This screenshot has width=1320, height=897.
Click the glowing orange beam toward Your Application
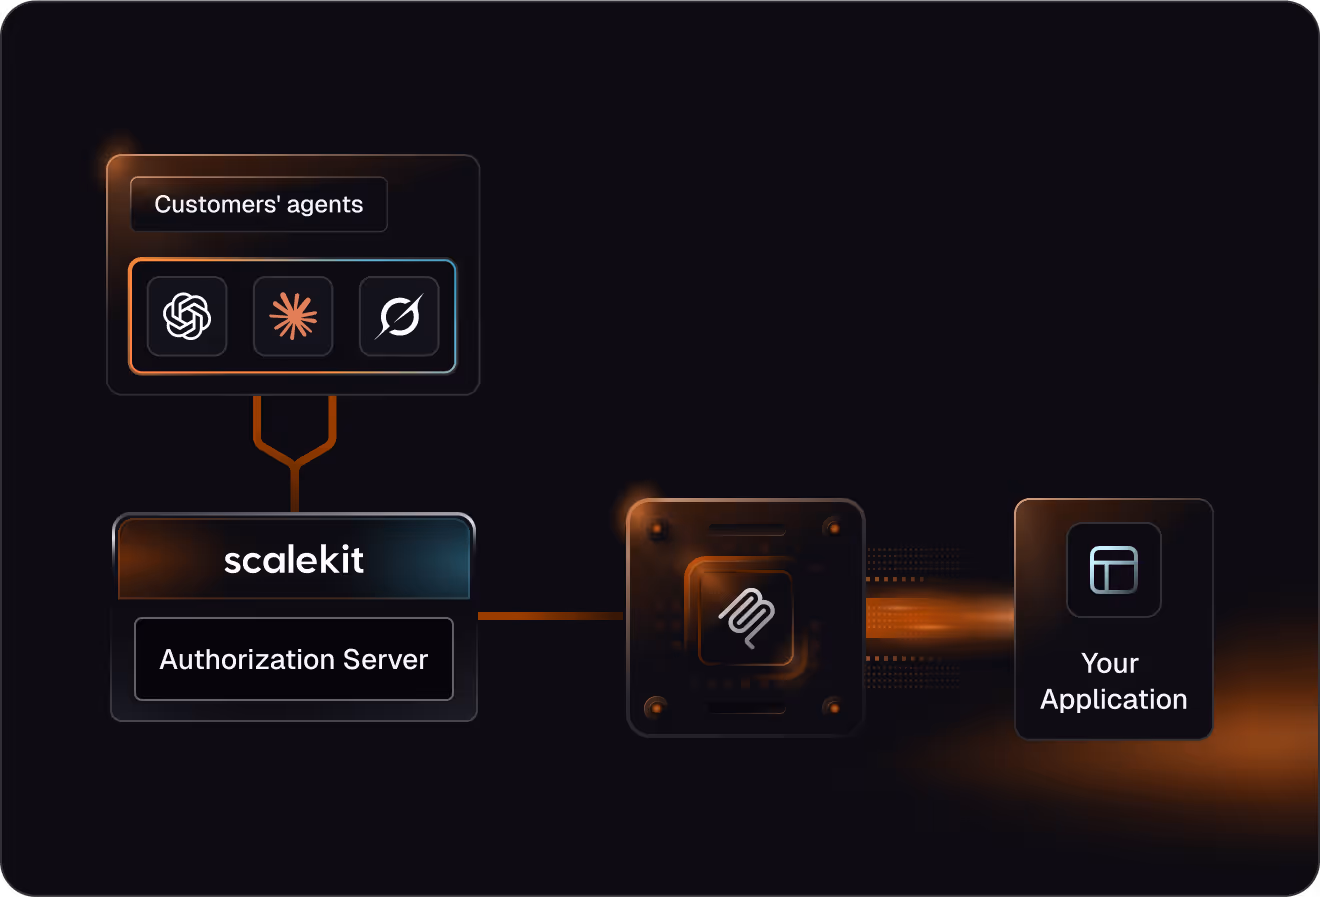(x=939, y=618)
